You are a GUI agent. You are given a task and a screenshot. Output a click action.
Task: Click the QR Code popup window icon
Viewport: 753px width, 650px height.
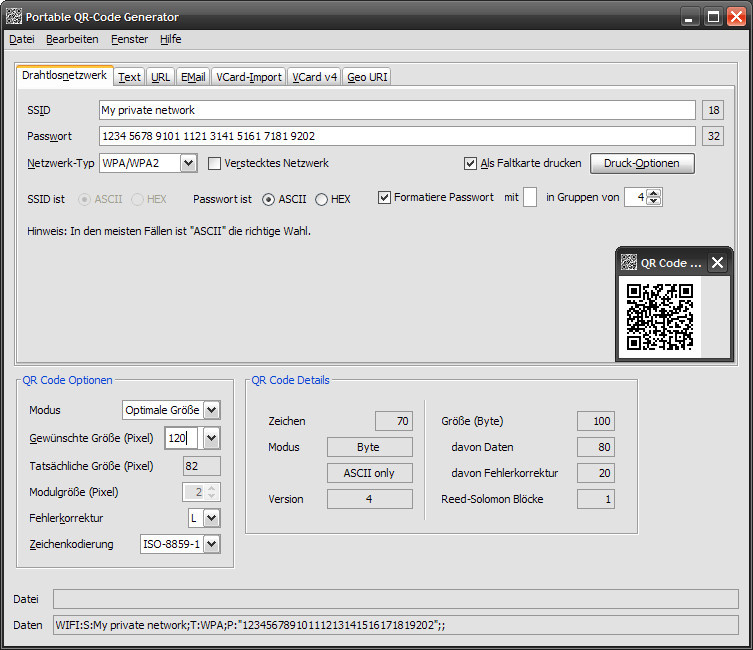click(x=629, y=263)
